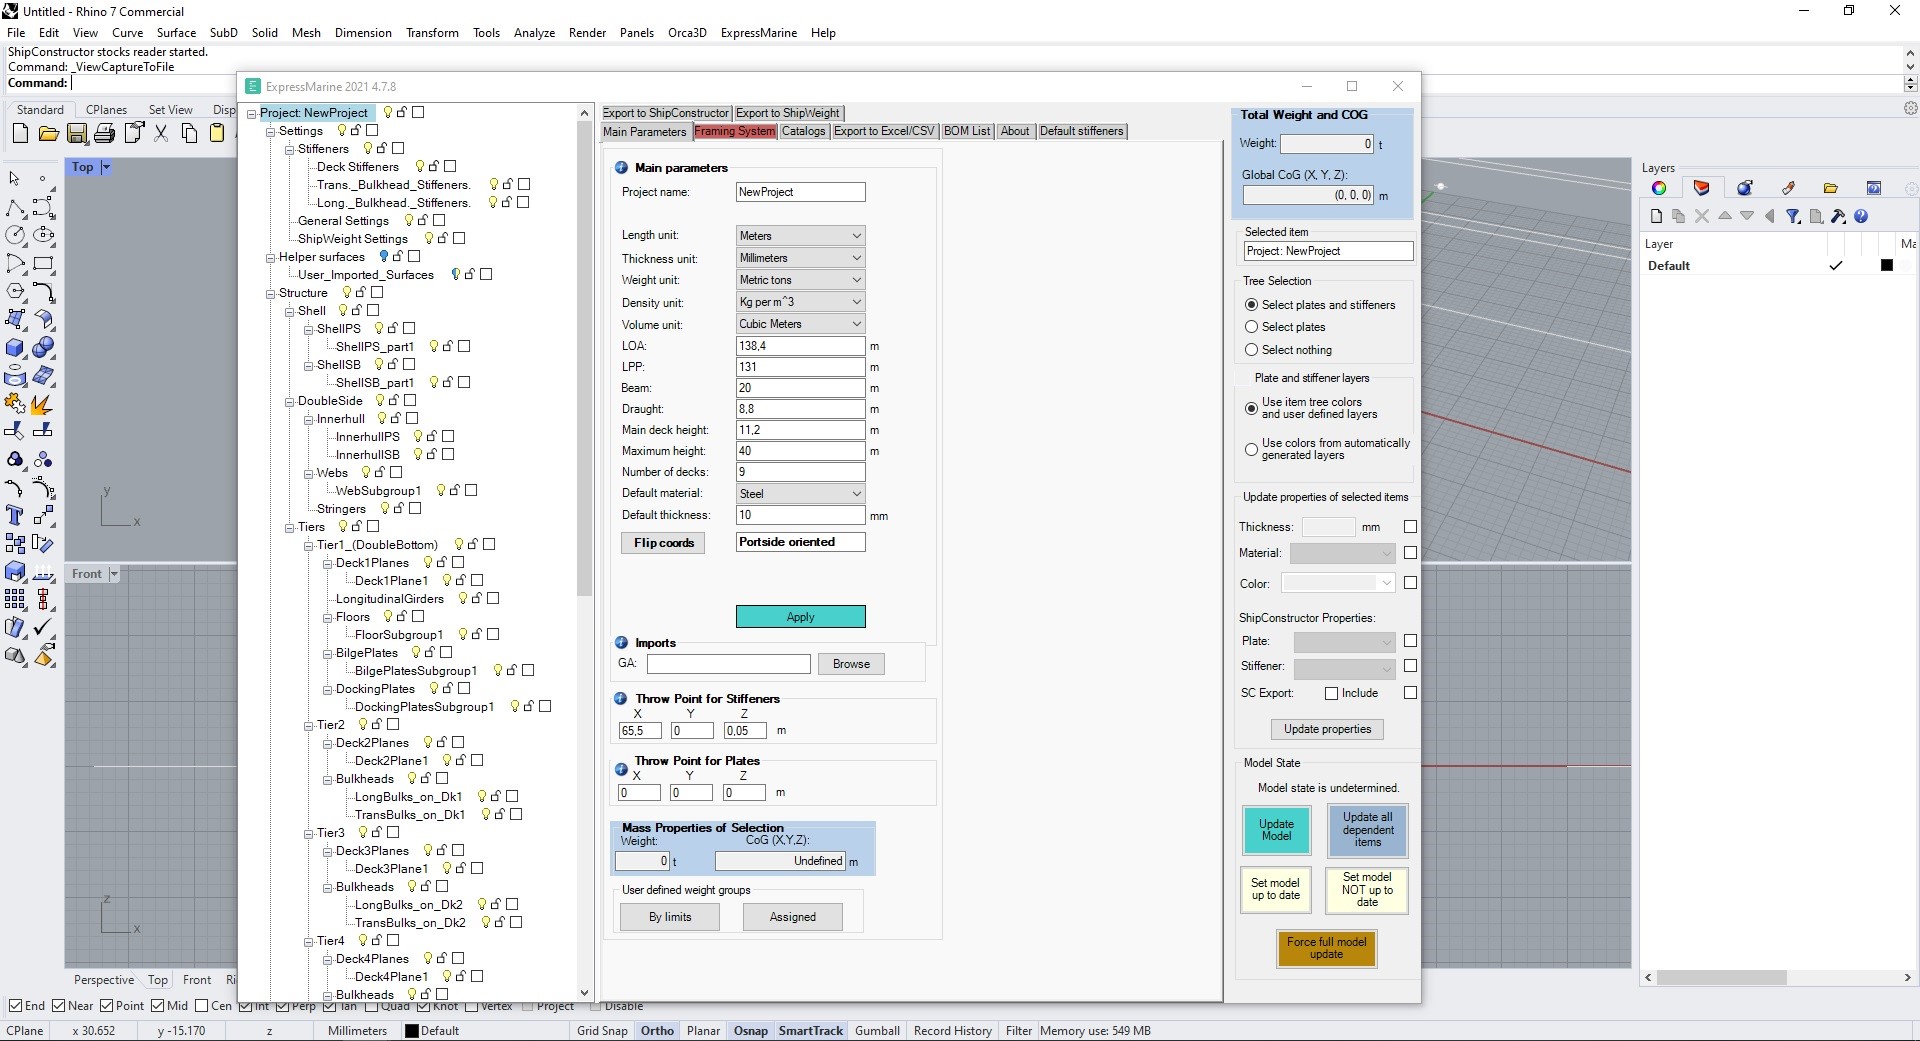Viewport: 1920px width, 1041px height.
Task: Click the Update properties button
Action: (1327, 729)
